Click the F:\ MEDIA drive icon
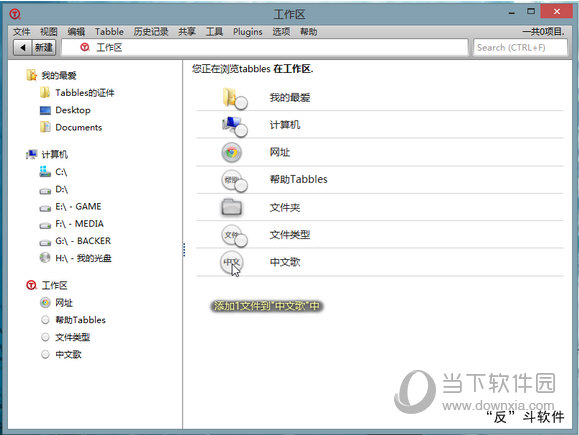The image size is (579, 435). (45, 225)
